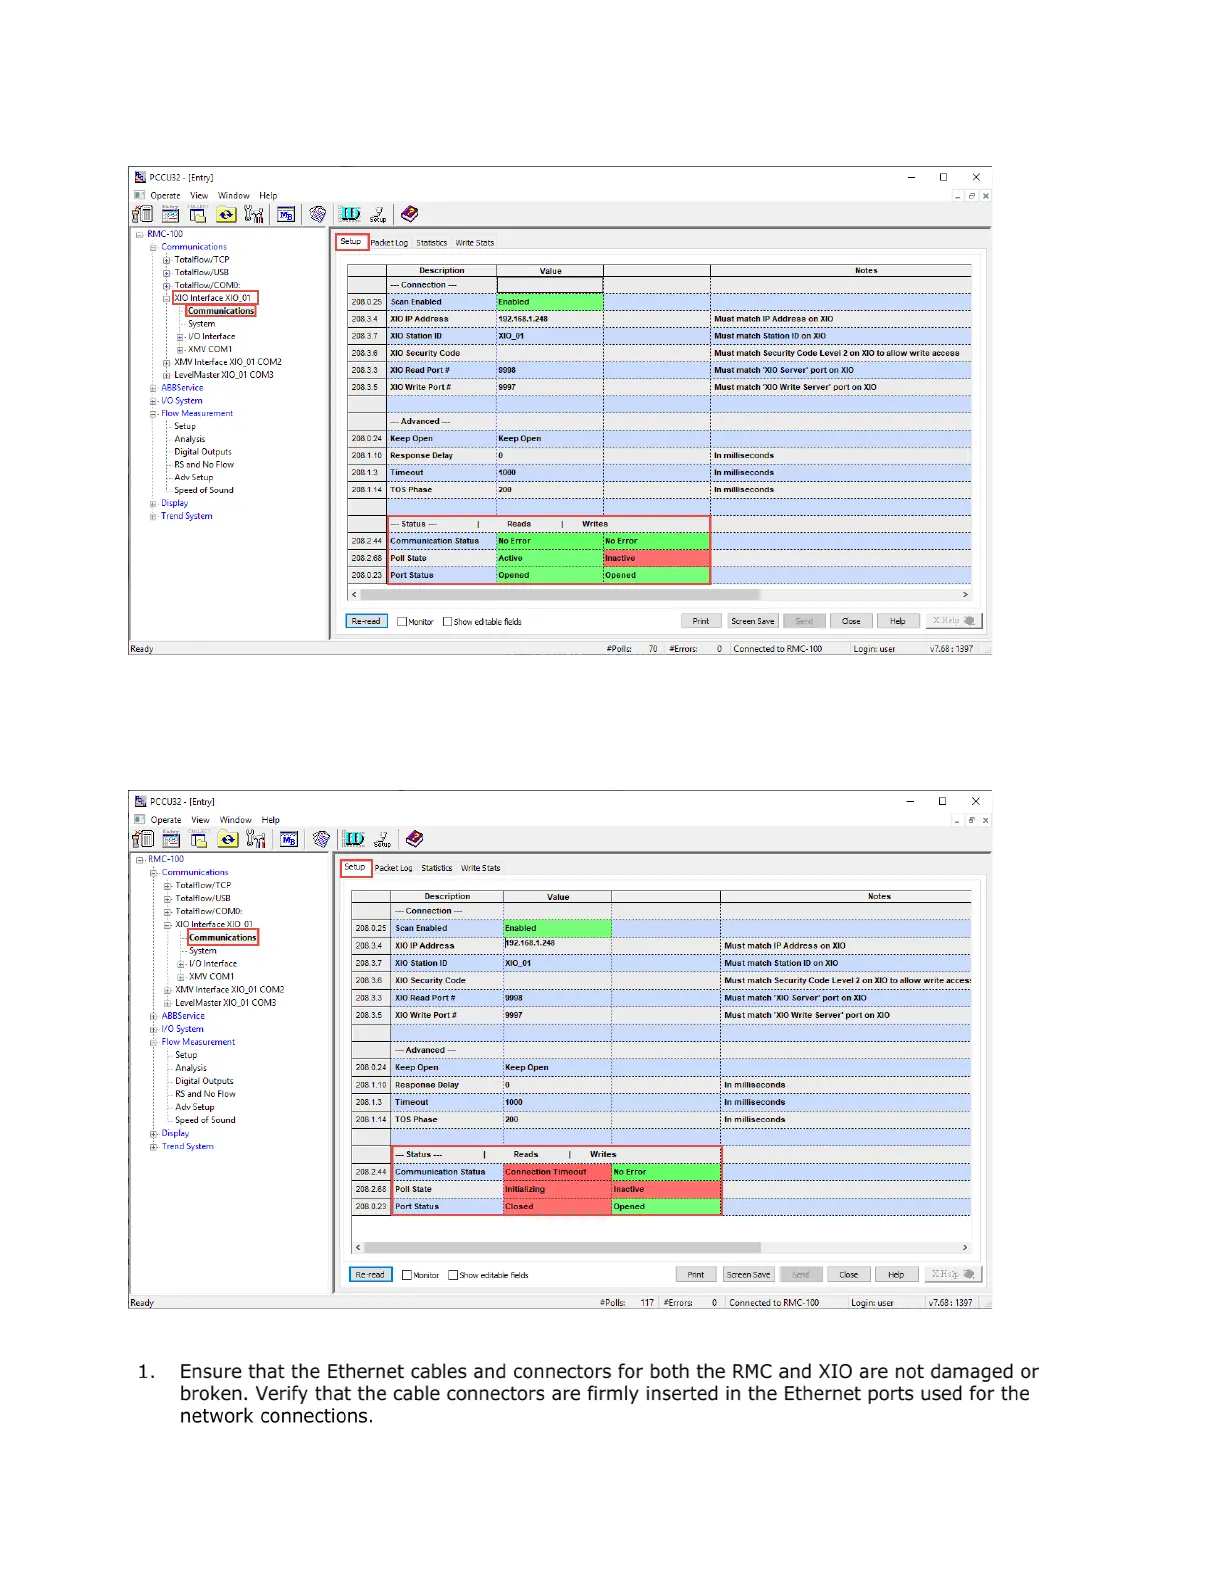Click the Collect icon in lower toolbar
The image size is (1224, 1584).
coord(199,840)
